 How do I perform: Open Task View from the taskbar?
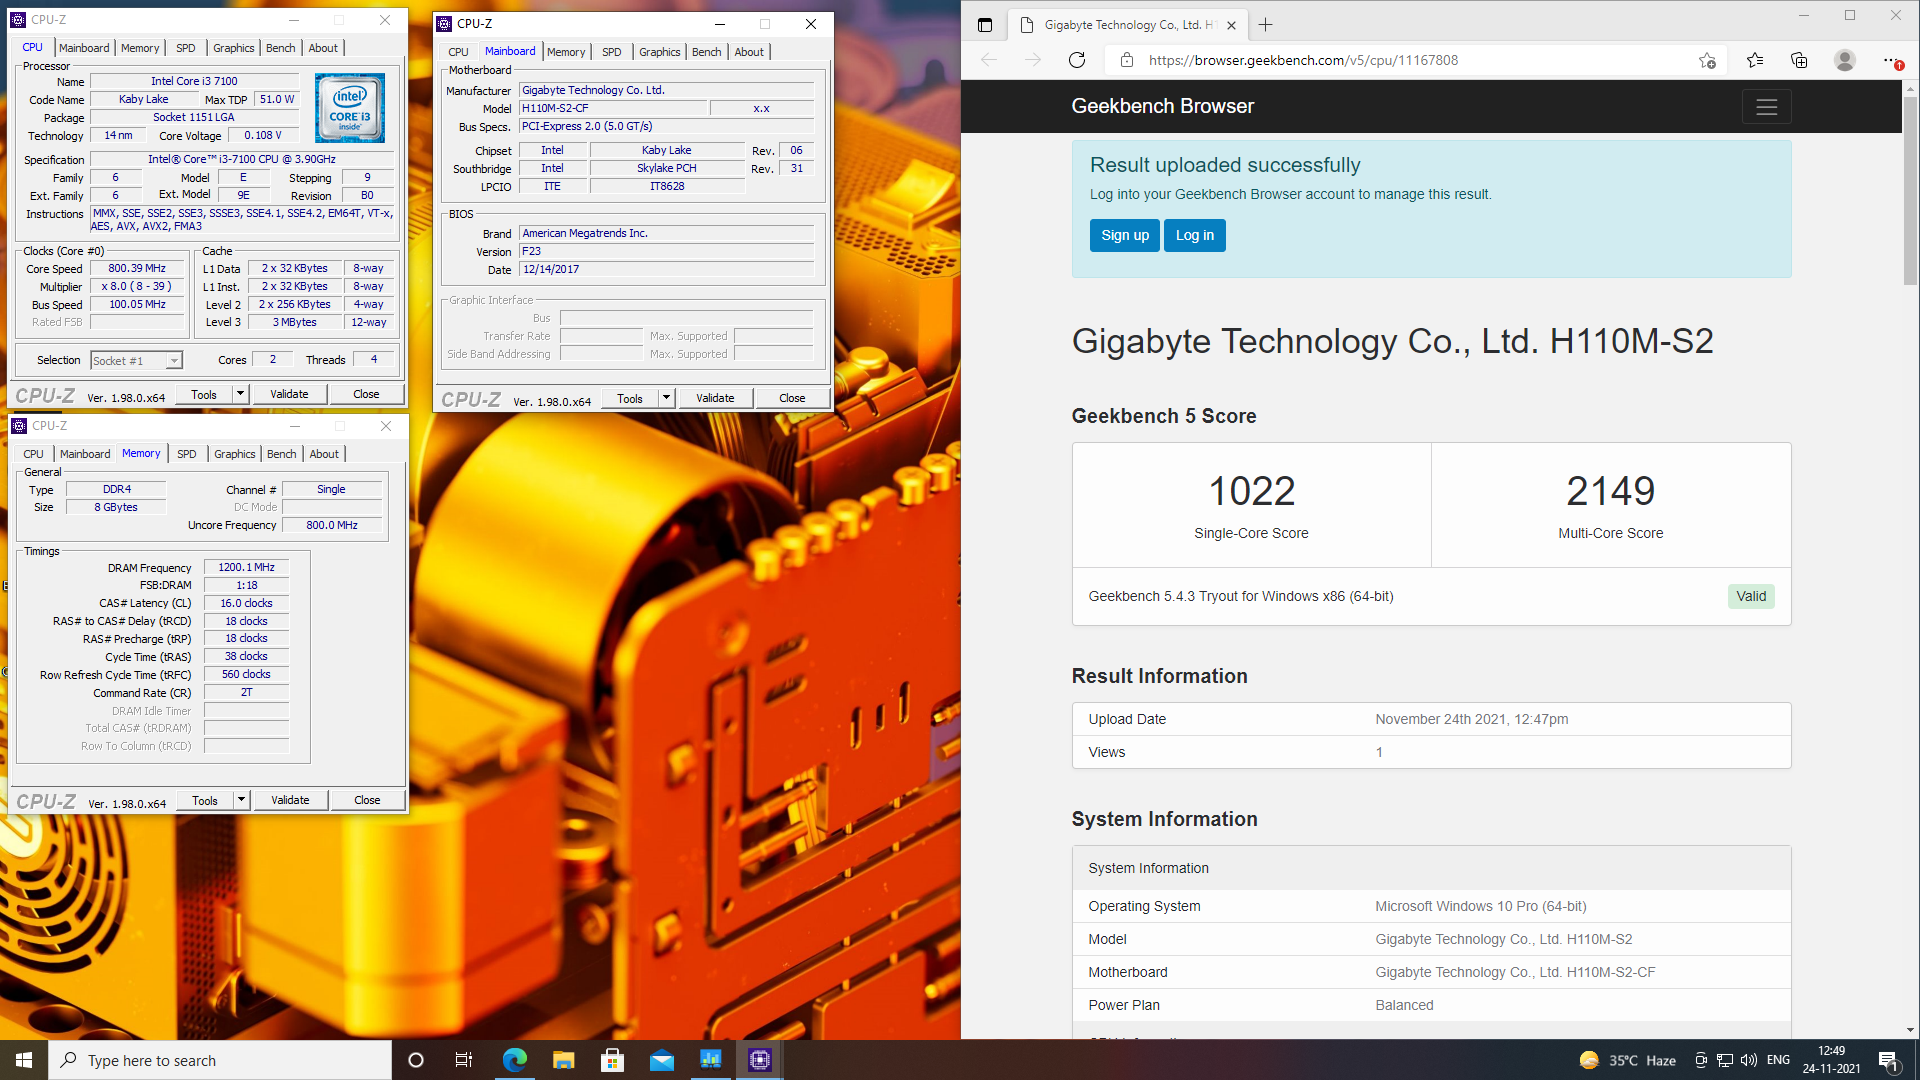pyautogui.click(x=464, y=1060)
